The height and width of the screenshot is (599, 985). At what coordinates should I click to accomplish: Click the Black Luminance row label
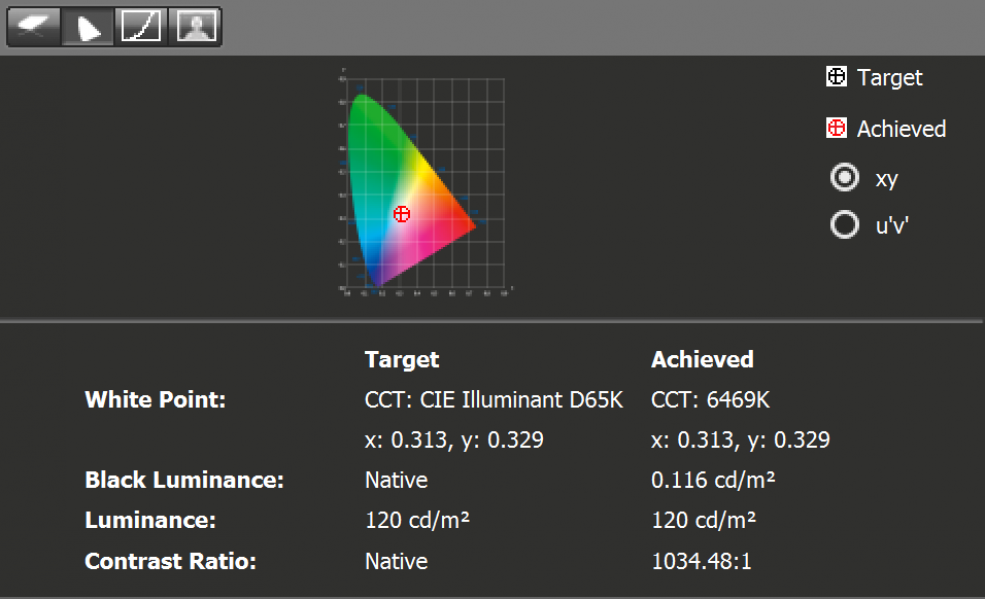click(184, 480)
